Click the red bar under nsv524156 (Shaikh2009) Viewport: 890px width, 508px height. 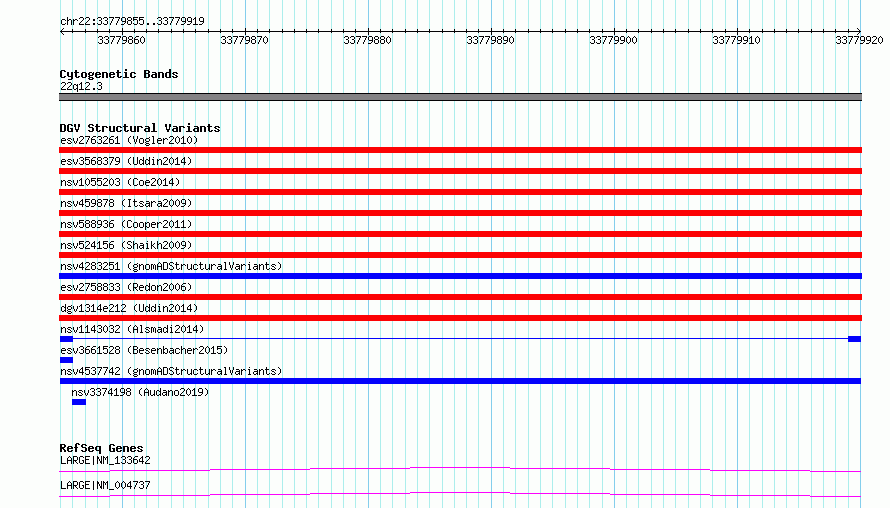coord(460,255)
